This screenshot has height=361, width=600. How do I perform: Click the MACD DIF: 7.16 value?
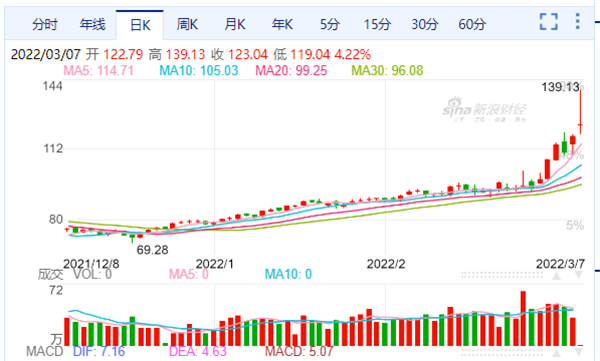tap(99, 351)
